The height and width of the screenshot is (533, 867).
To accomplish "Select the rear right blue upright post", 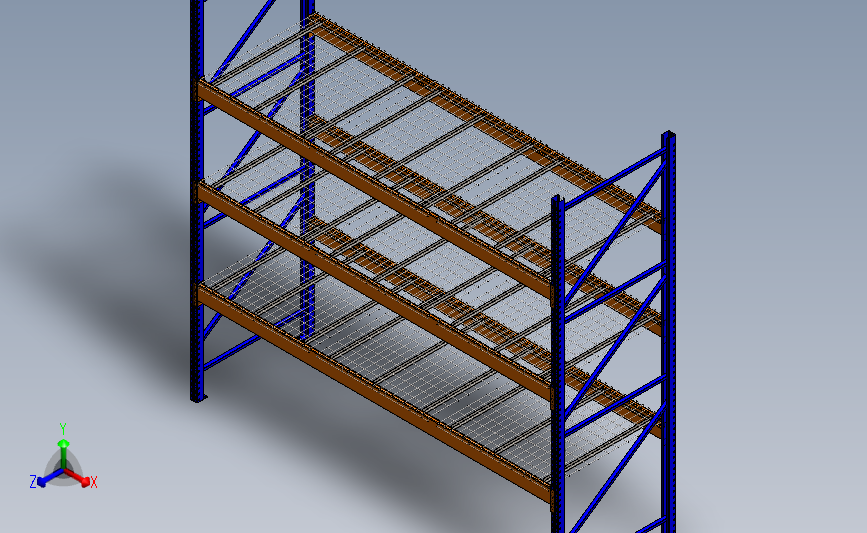I will click(x=668, y=332).
